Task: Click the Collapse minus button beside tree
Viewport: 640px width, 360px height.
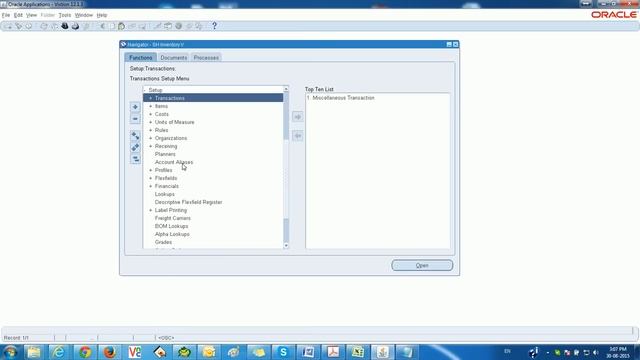Action: pyautogui.click(x=135, y=119)
